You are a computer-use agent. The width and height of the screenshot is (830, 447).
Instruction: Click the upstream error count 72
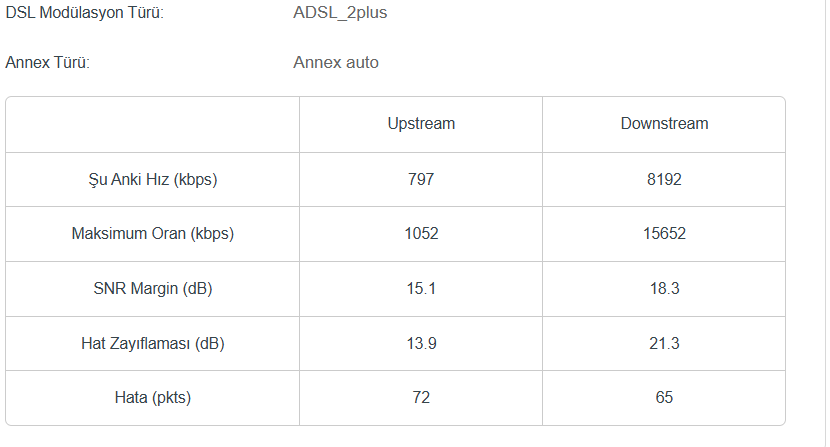tap(421, 397)
